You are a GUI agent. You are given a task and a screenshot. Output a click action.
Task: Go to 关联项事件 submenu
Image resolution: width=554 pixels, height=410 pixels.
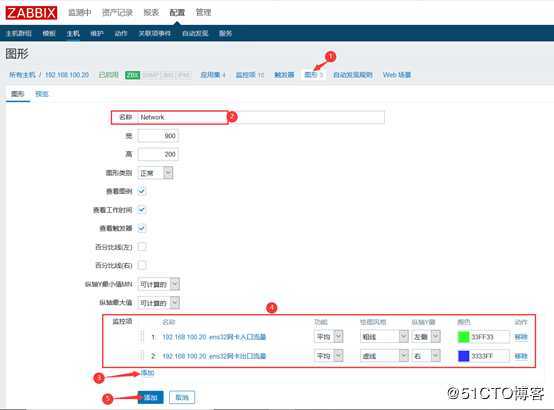154,33
